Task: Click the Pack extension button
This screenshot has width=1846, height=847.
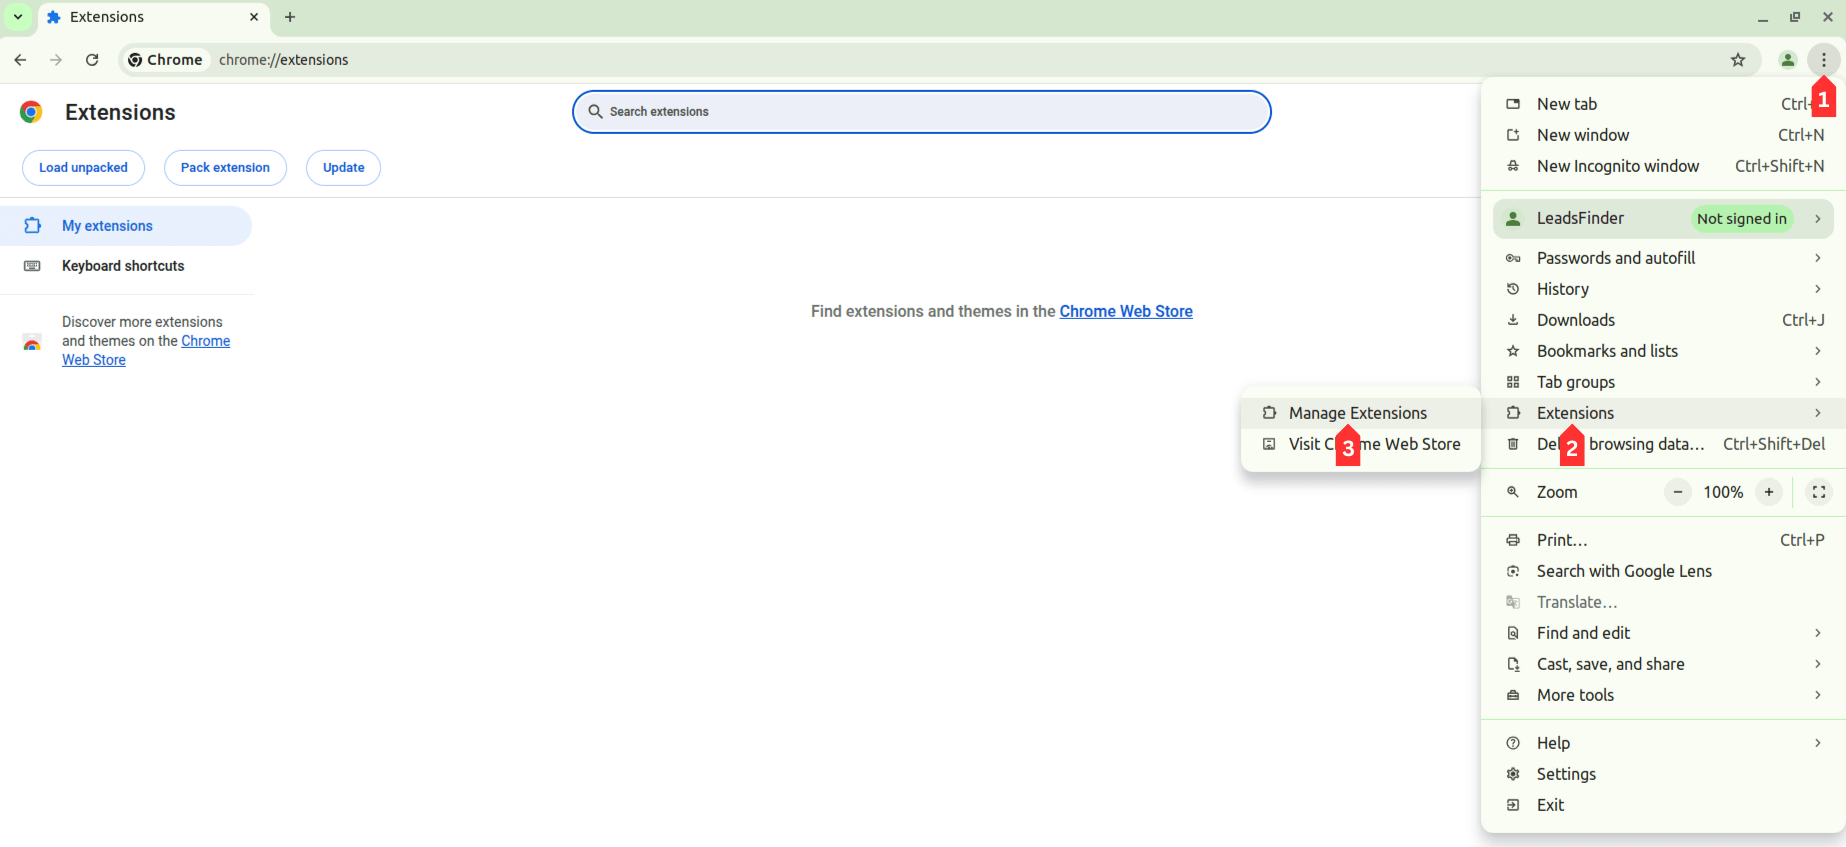Action: click(x=225, y=168)
